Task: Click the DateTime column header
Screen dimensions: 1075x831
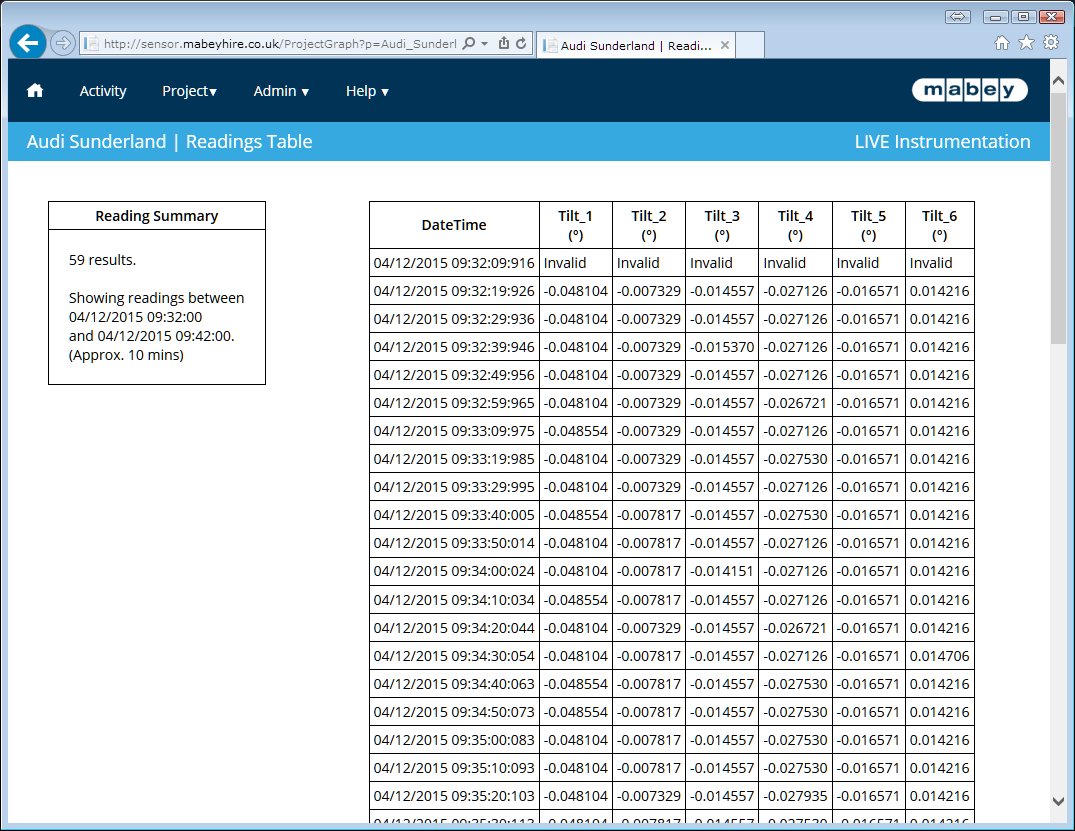Action: pyautogui.click(x=454, y=225)
